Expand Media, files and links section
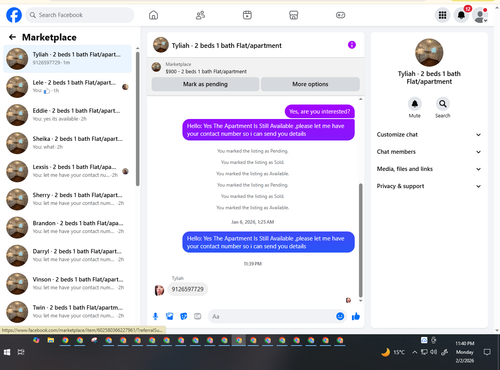 pyautogui.click(x=429, y=169)
